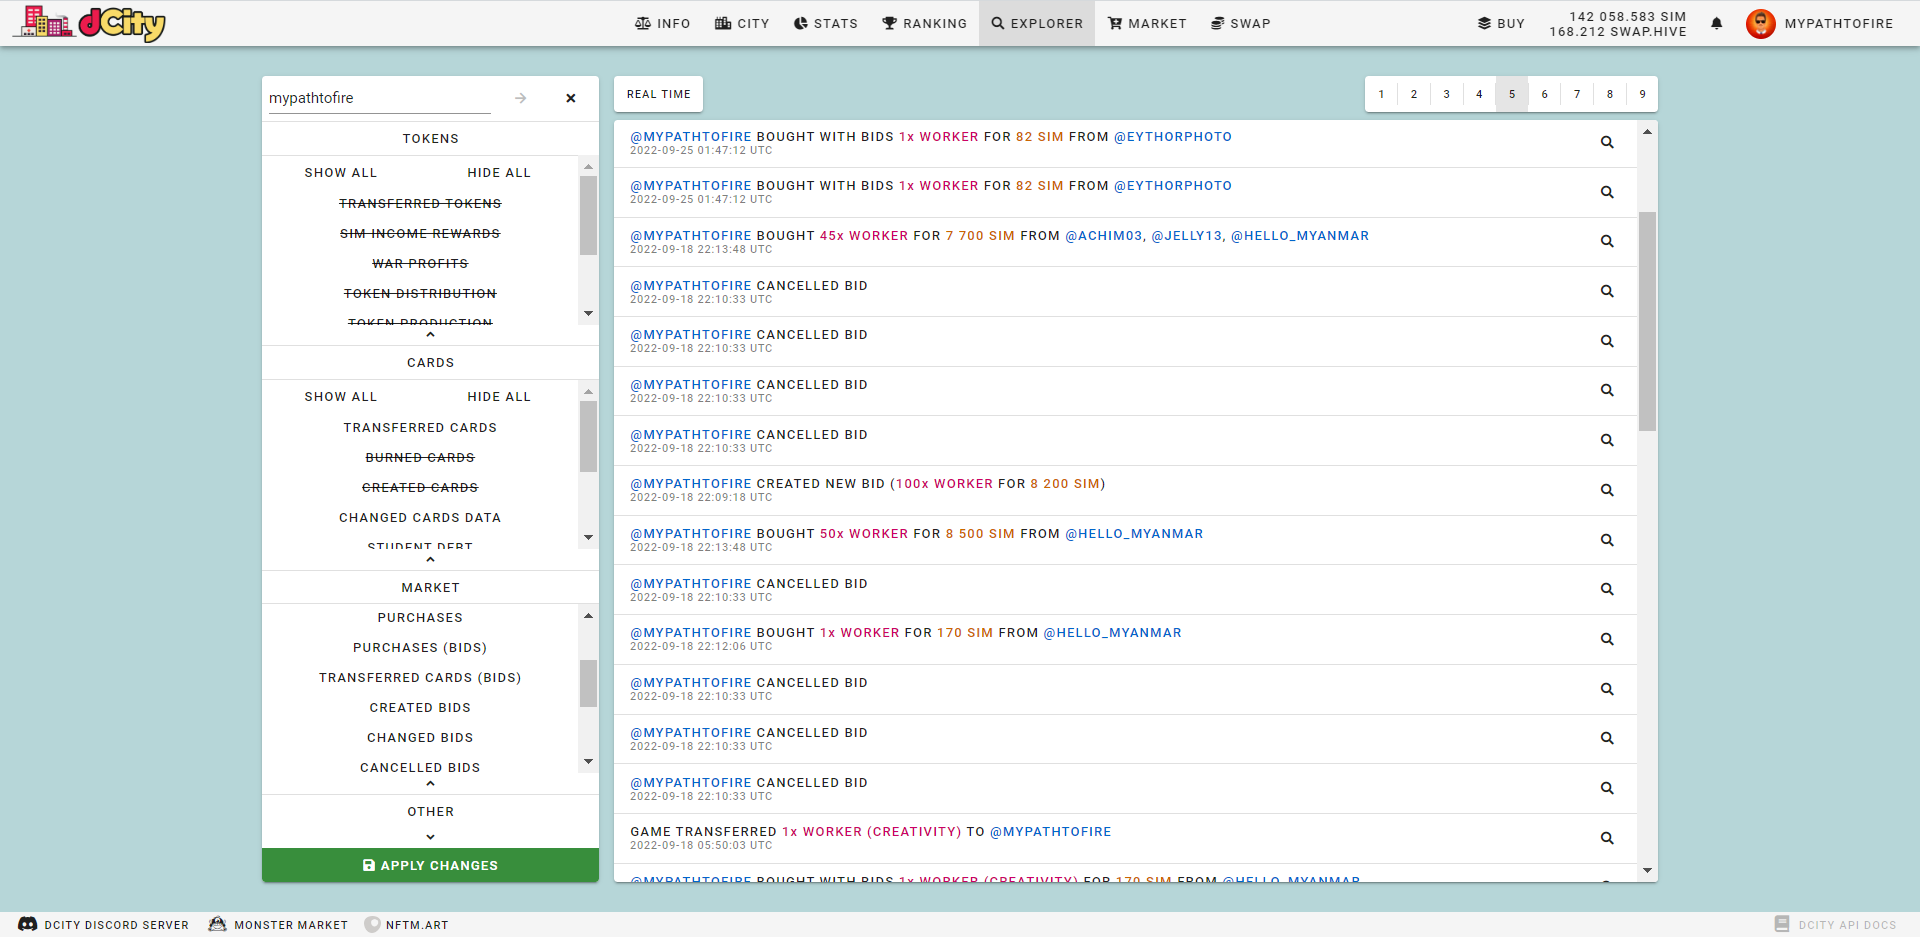Image resolution: width=1920 pixels, height=937 pixels.
Task: Click the Tokens list scrollbar thumb
Action: [588, 216]
